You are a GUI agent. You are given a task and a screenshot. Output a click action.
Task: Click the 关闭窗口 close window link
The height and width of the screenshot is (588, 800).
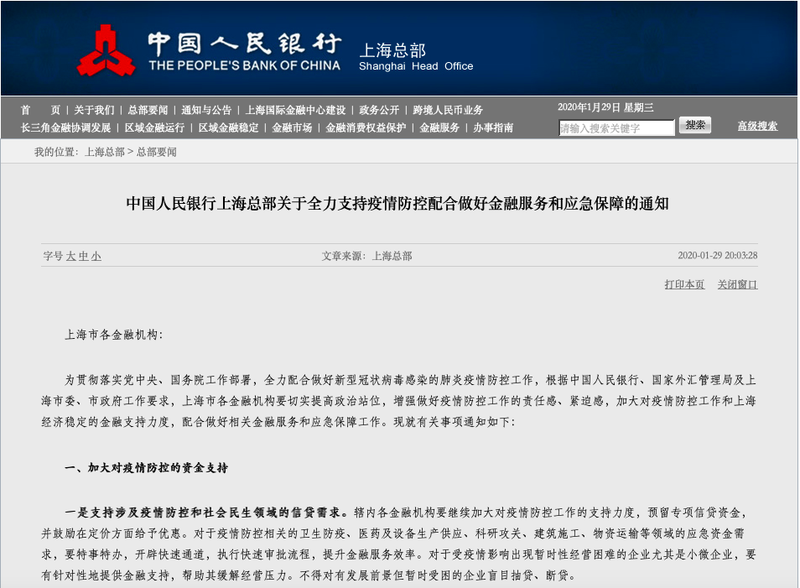pos(737,284)
